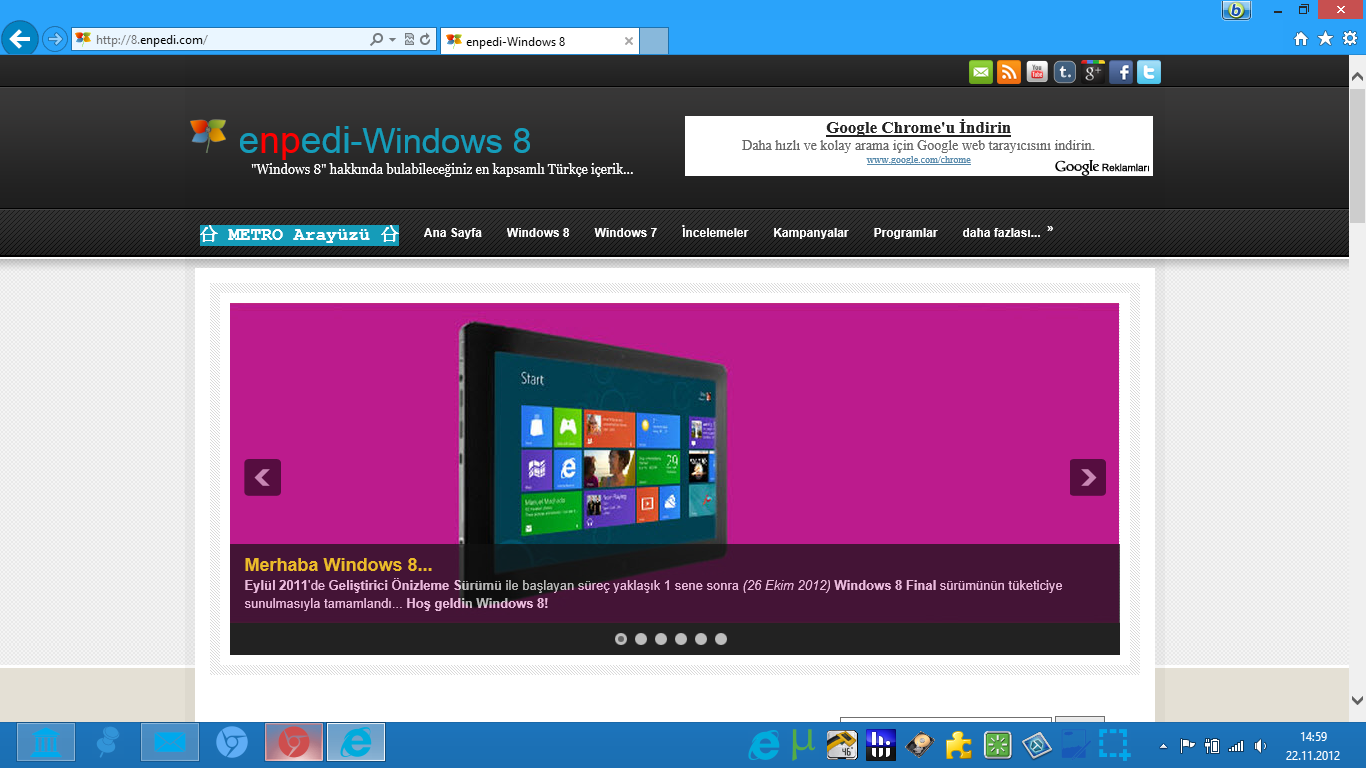The image size is (1366, 768).
Task: Go forward with the browser Forward arrow
Action: pos(55,40)
